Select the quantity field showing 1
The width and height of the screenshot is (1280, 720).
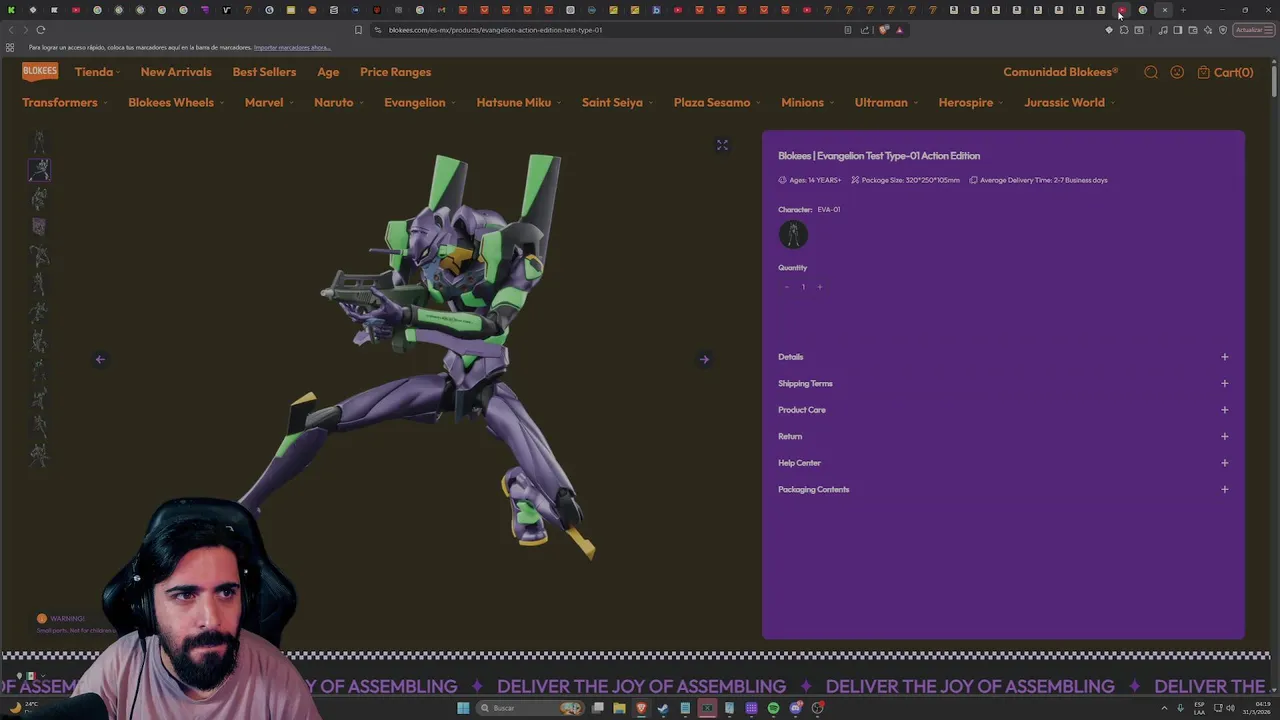(802, 287)
